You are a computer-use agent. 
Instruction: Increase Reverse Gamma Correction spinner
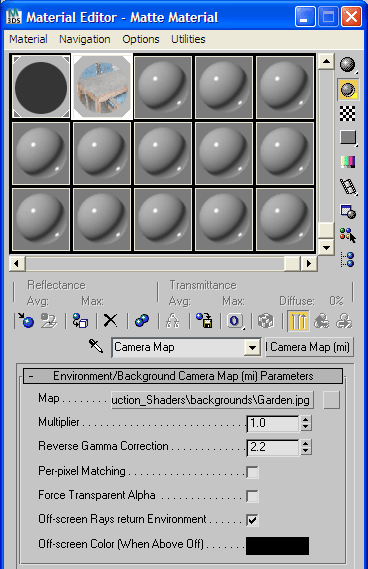pyautogui.click(x=306, y=443)
